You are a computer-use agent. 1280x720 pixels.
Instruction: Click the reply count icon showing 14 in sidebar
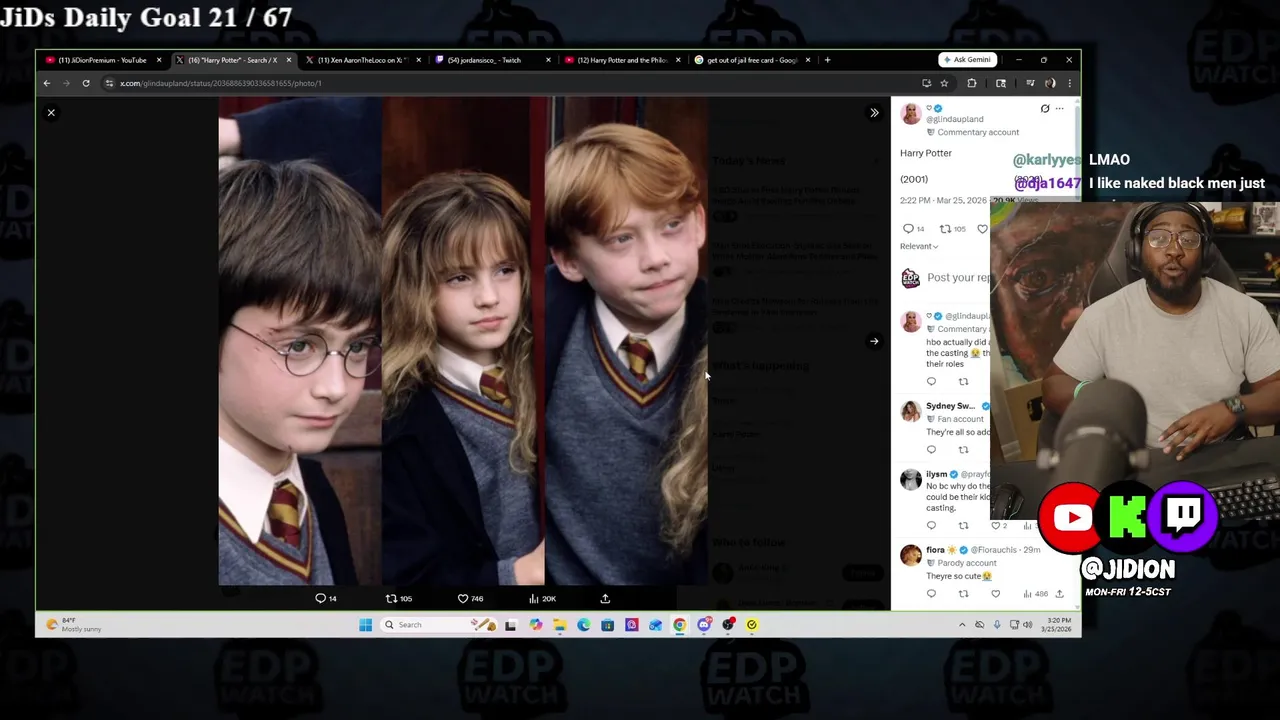coord(908,229)
